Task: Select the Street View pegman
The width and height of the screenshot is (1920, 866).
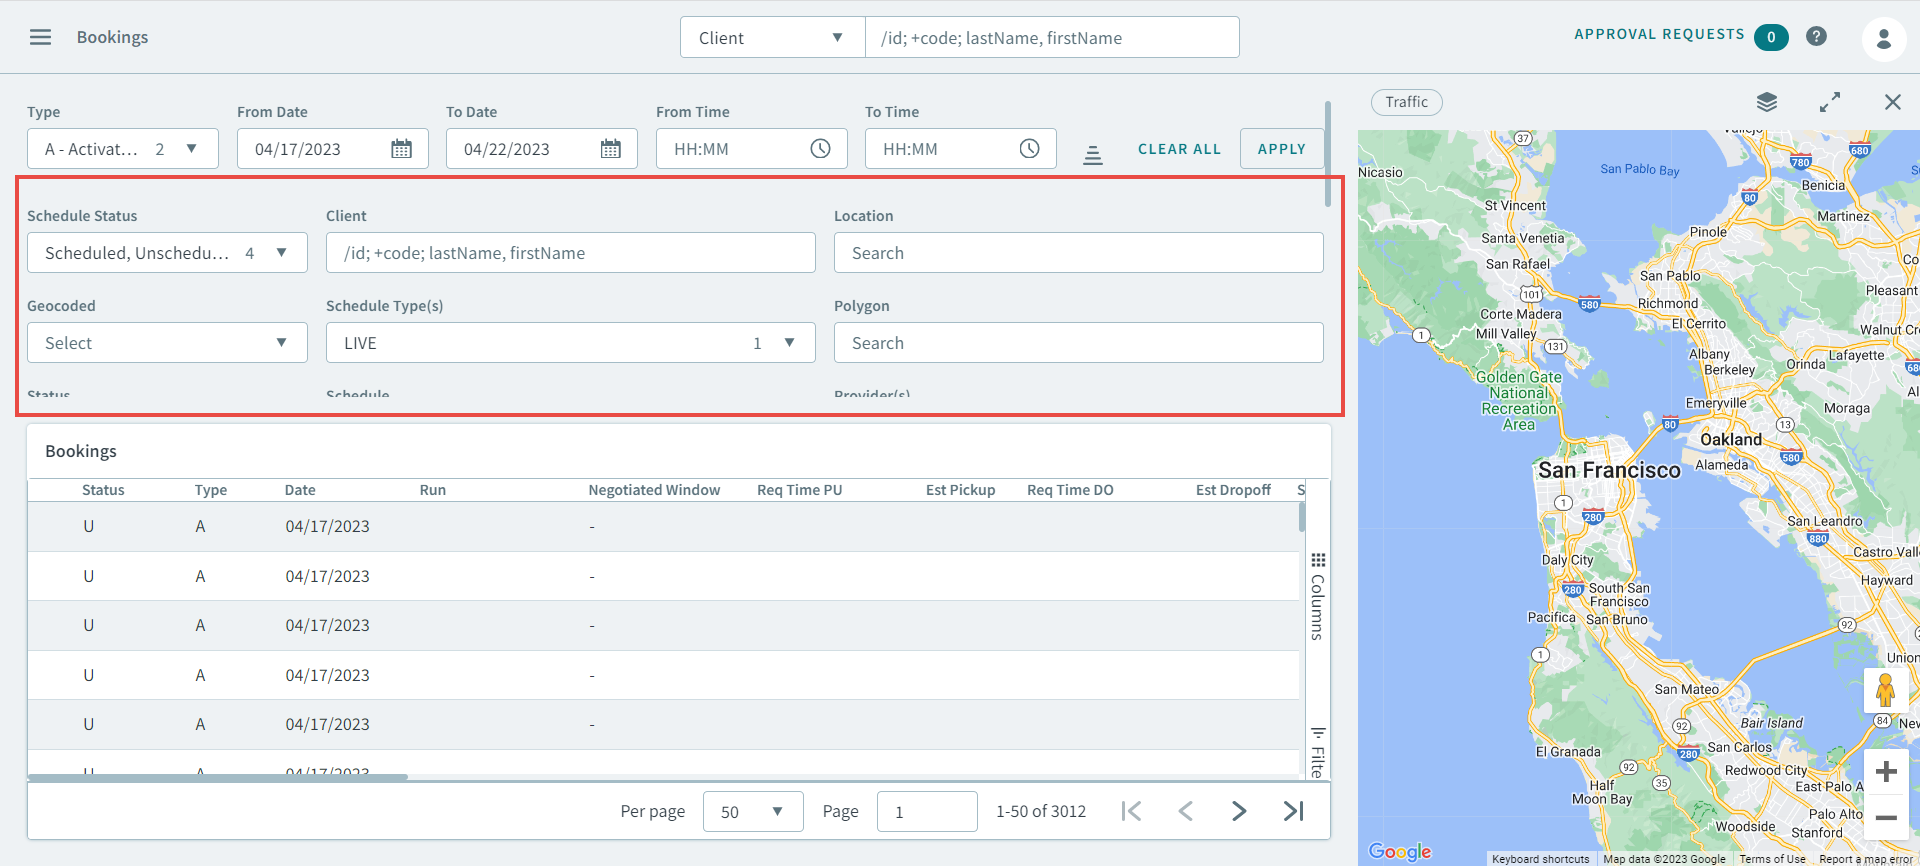Action: [1885, 690]
